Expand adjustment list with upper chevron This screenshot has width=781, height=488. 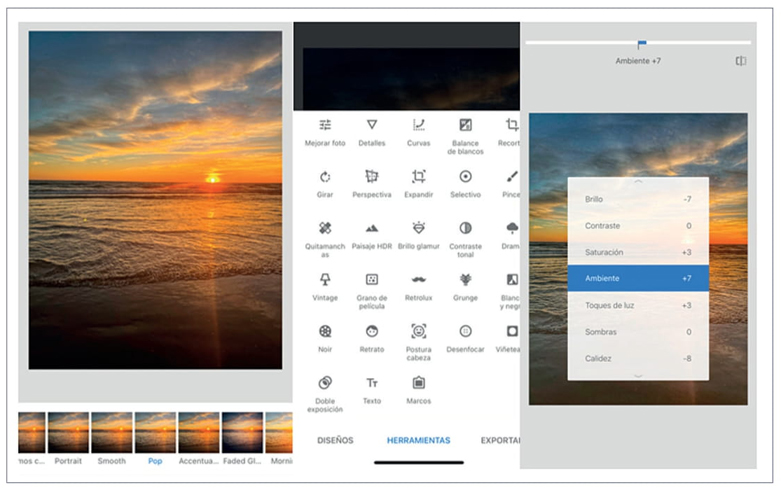[x=637, y=182]
